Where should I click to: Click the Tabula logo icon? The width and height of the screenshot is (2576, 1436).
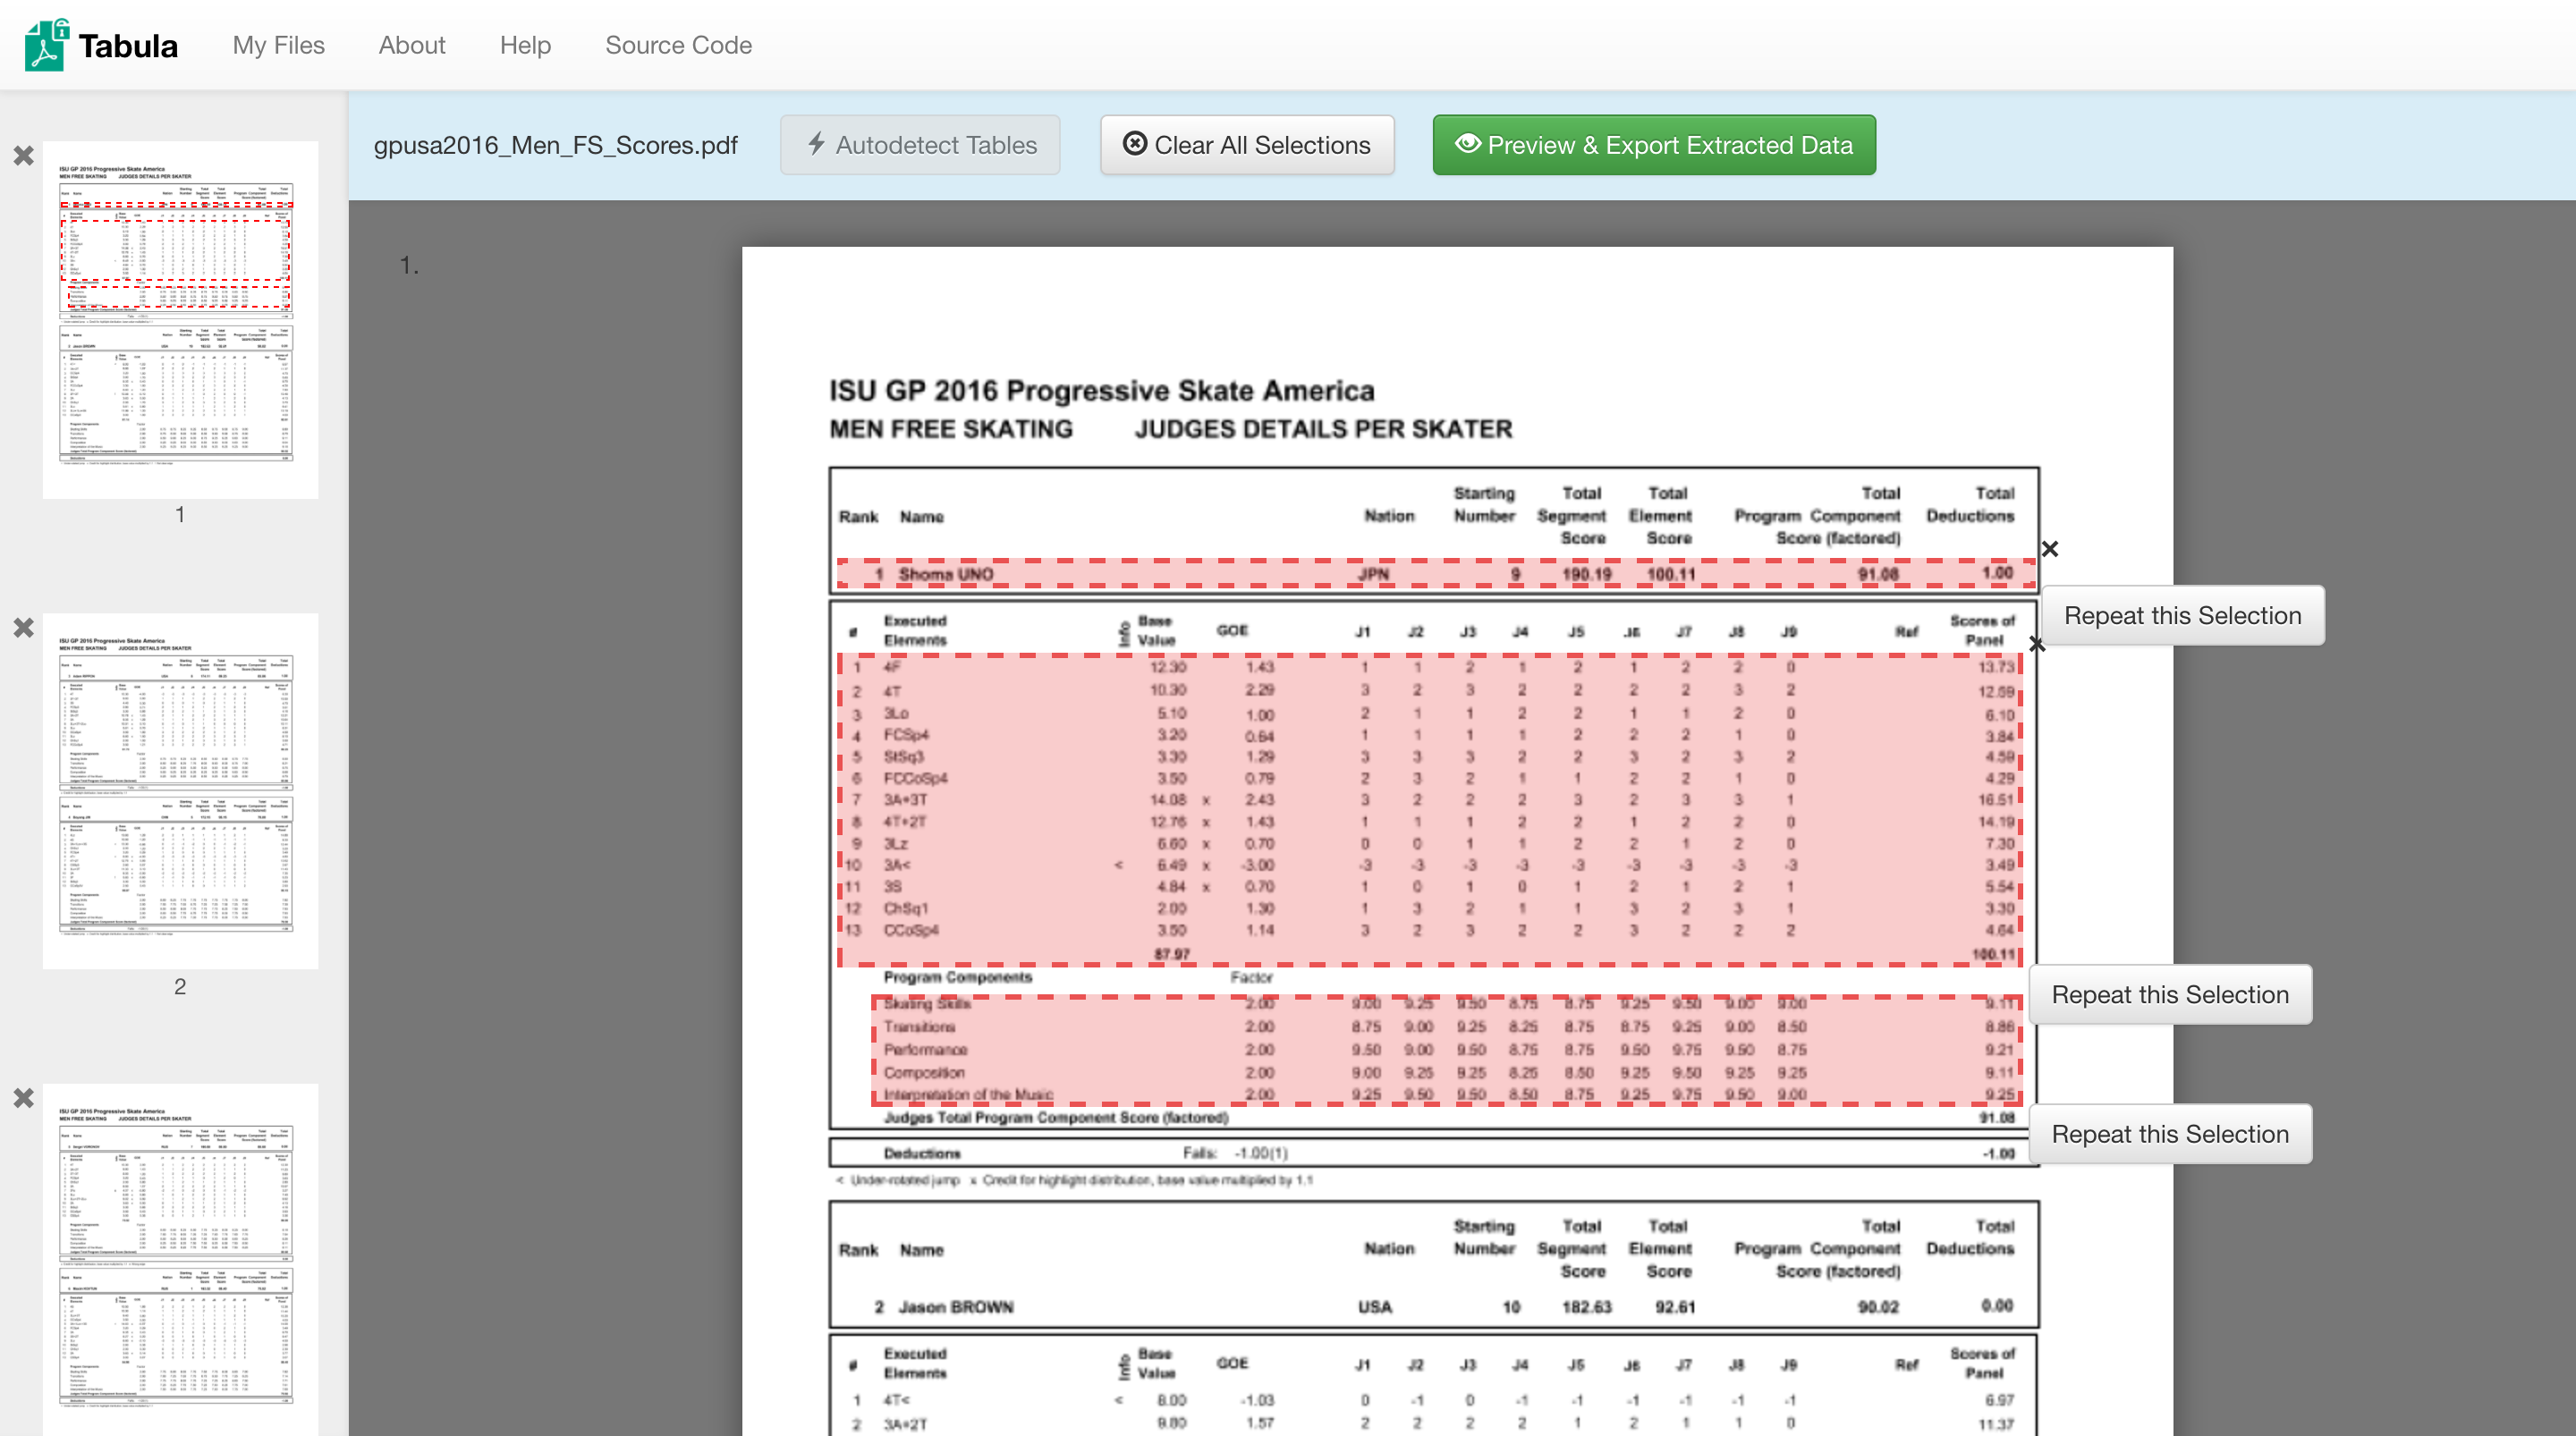[46, 45]
